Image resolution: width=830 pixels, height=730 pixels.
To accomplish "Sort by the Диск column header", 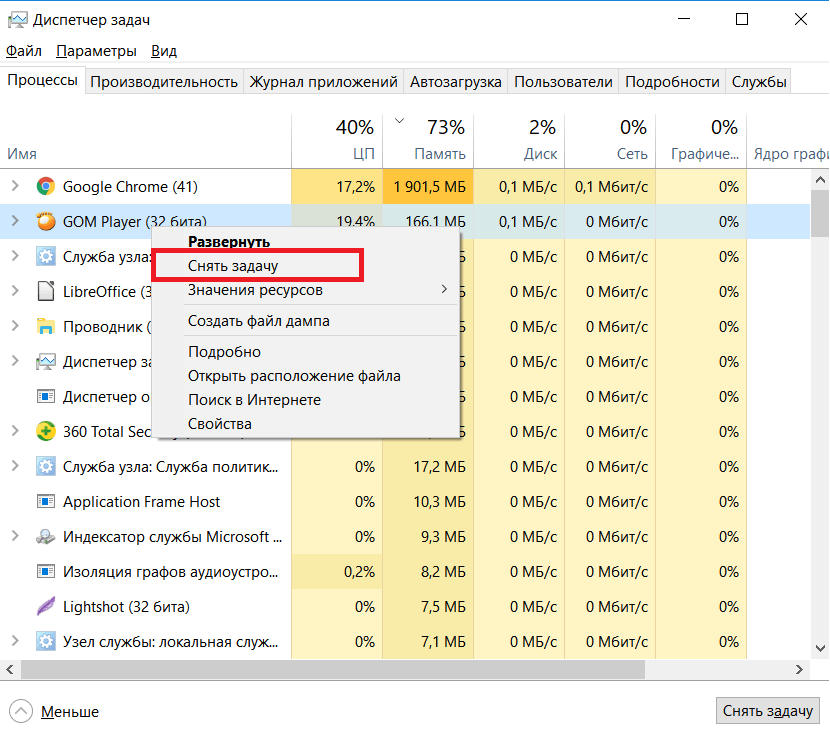I will coord(519,141).
